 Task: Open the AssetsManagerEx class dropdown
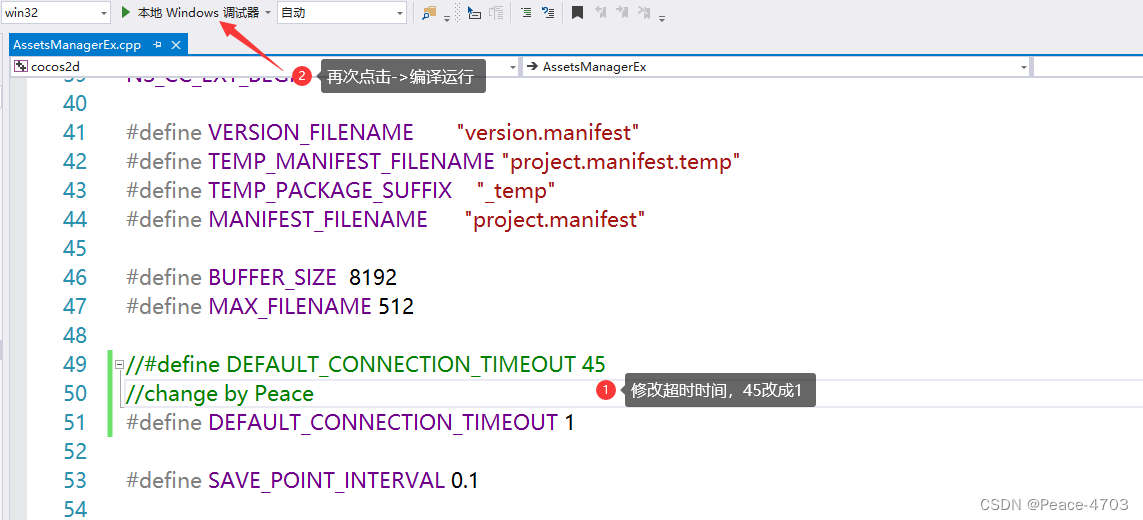tap(776, 67)
